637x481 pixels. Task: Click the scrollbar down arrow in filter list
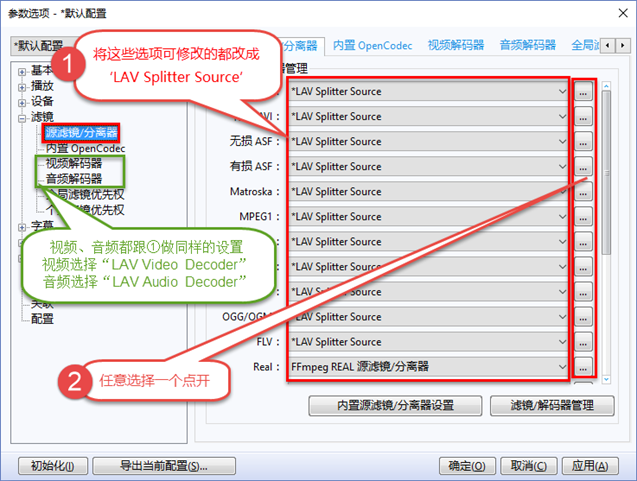click(x=606, y=379)
